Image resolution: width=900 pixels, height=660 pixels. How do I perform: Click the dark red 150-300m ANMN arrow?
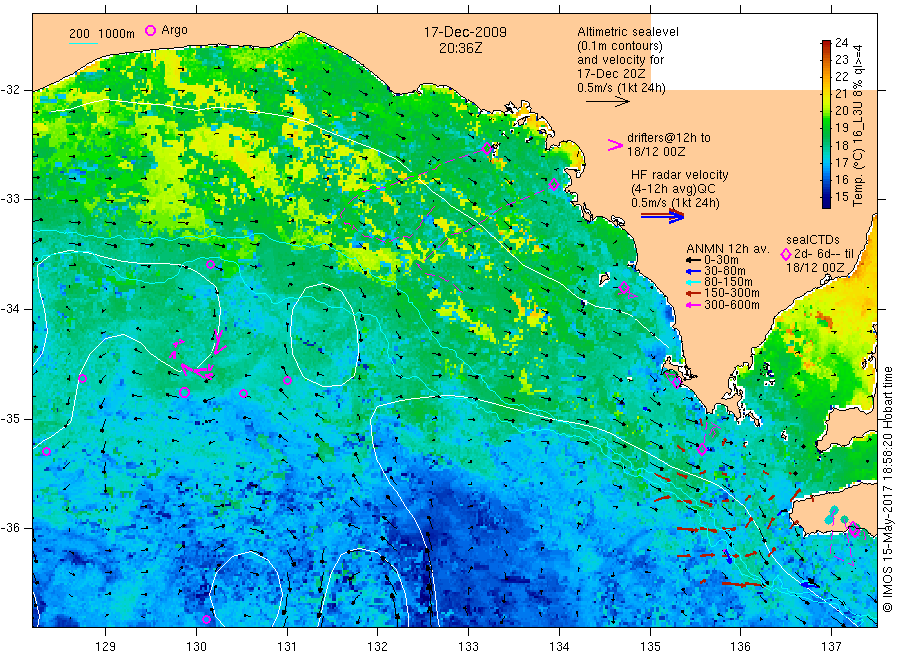[x=693, y=293]
